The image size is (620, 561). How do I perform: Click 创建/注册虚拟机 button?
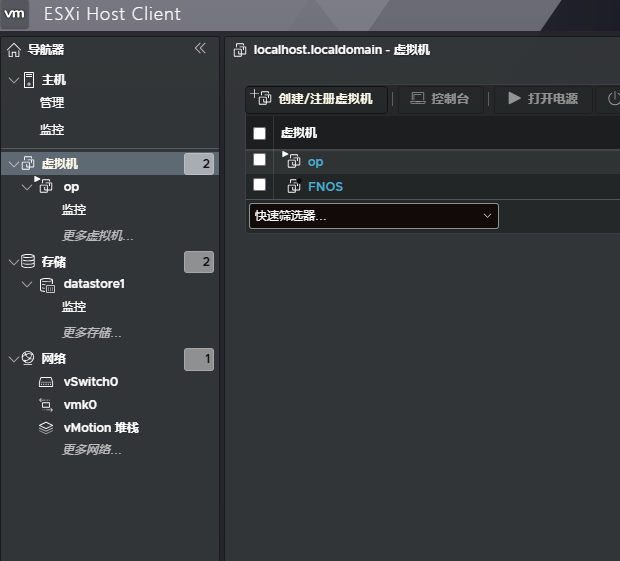click(x=316, y=99)
